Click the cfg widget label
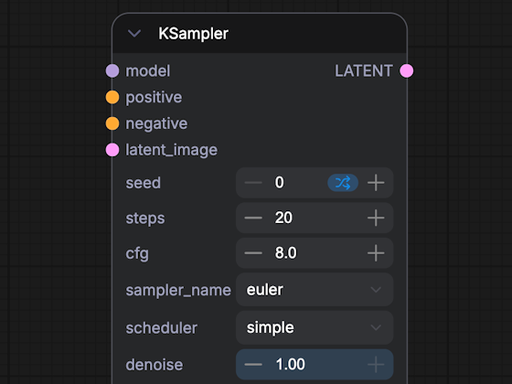The image size is (512, 384). point(137,254)
